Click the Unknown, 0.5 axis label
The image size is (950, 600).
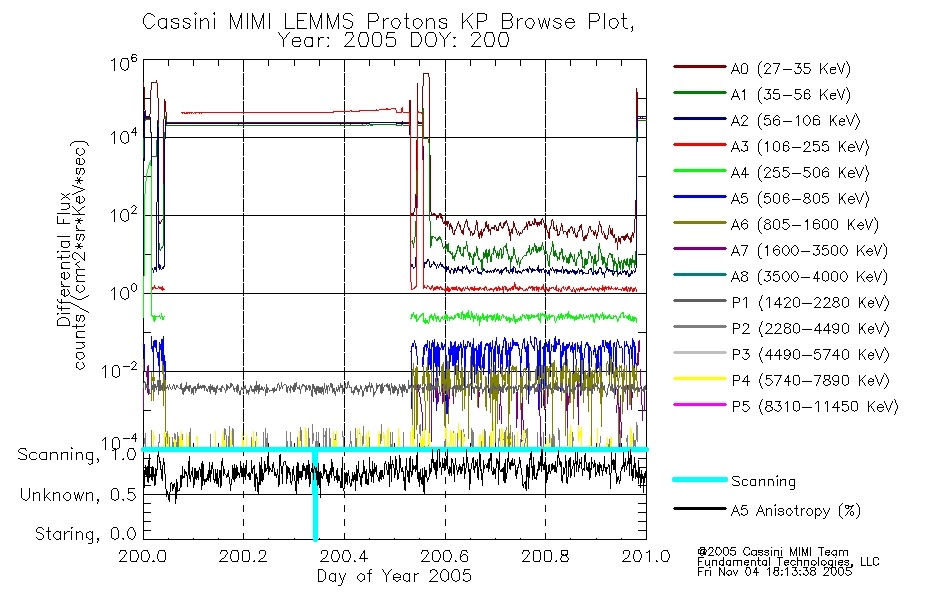78,496
